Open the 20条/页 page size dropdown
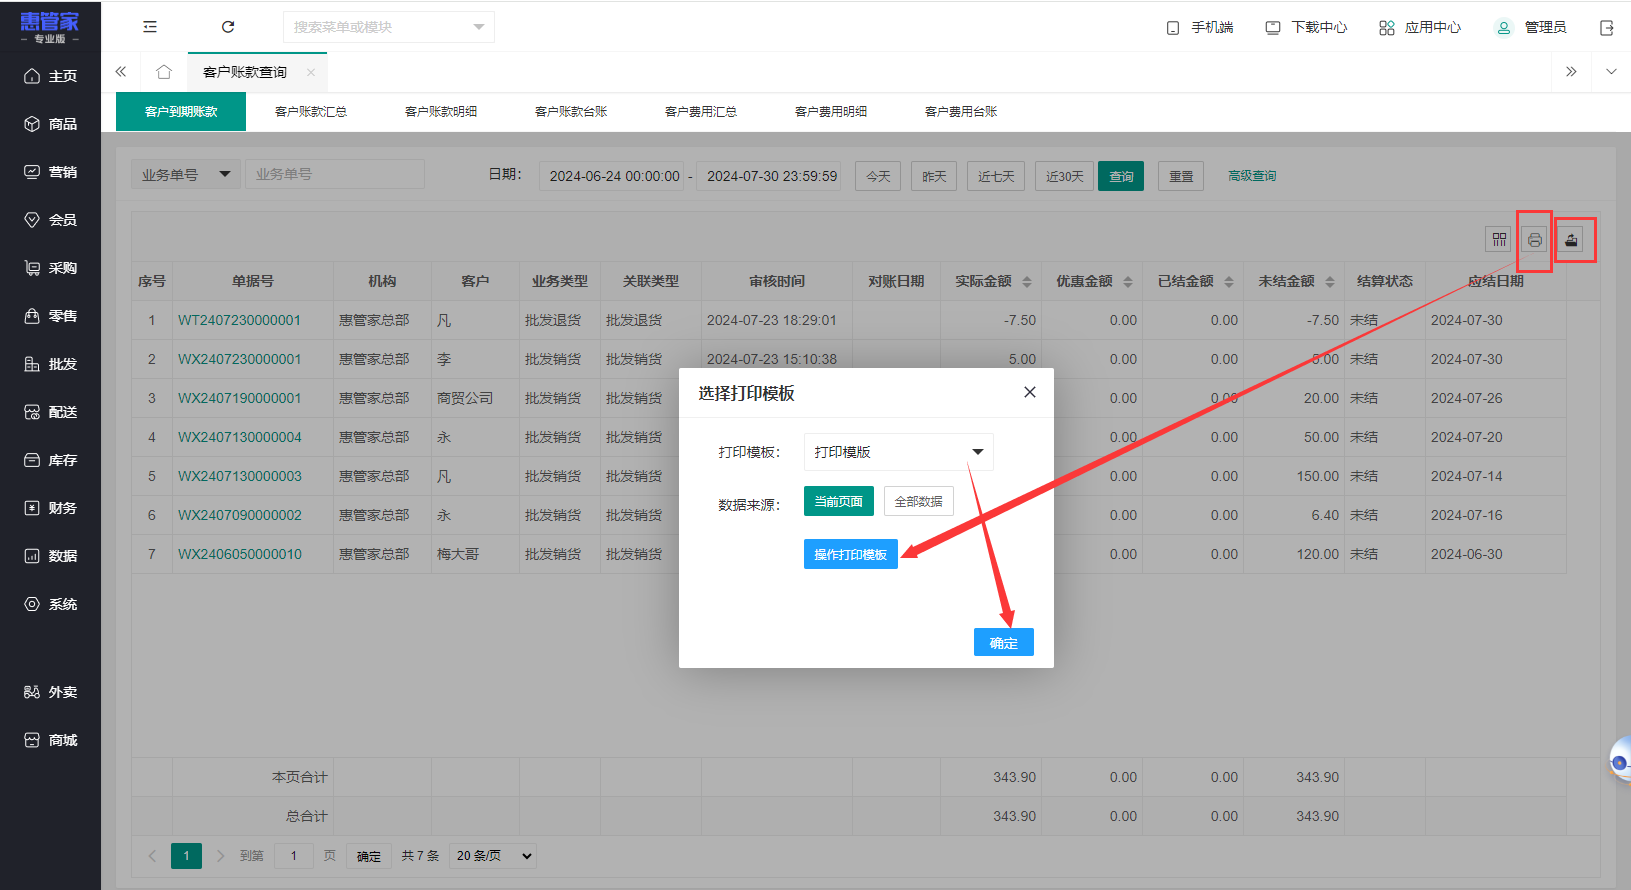The width and height of the screenshot is (1631, 890). tap(493, 856)
